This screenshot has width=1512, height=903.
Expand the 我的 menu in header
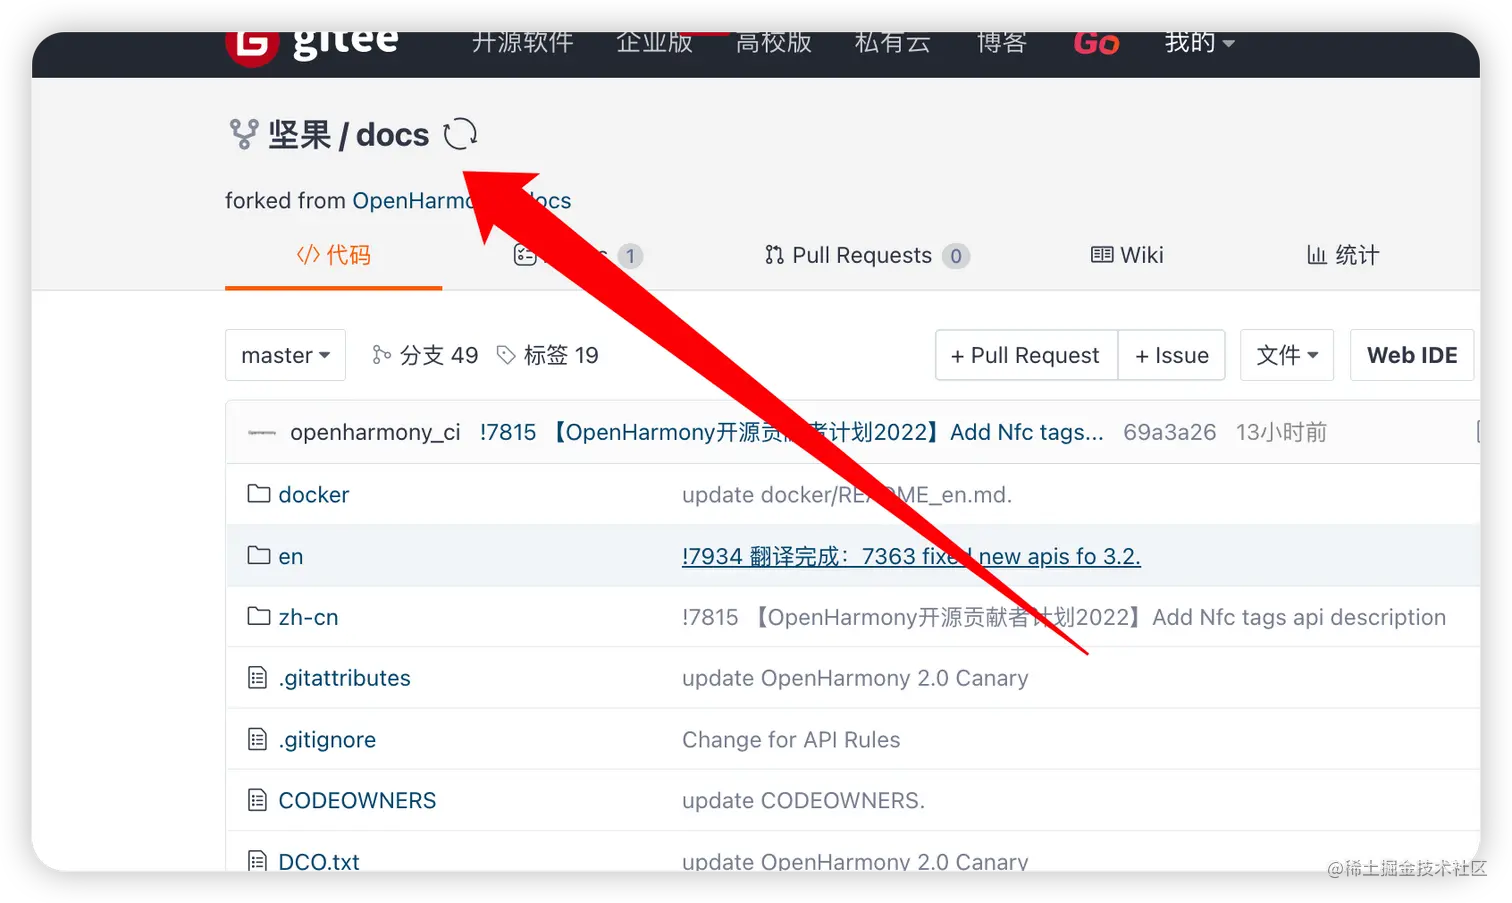(1199, 43)
